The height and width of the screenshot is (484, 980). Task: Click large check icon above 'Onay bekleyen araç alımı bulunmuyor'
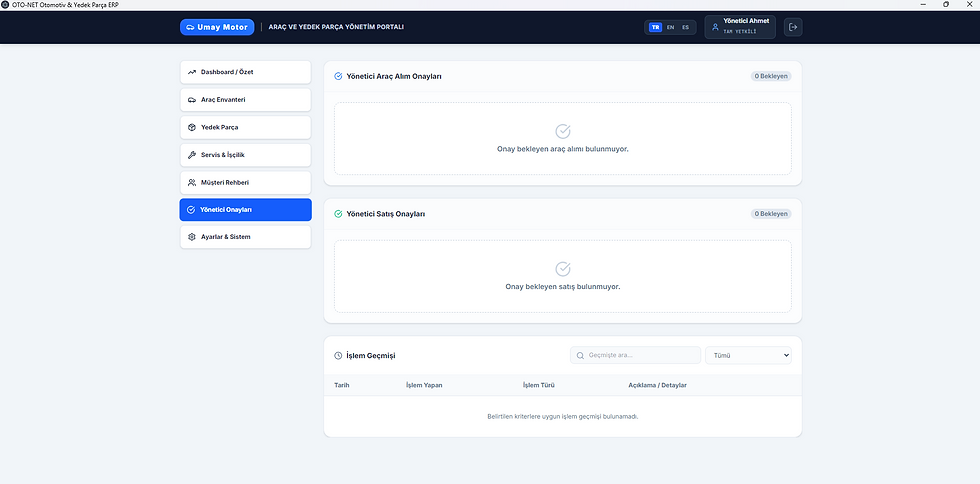562,131
